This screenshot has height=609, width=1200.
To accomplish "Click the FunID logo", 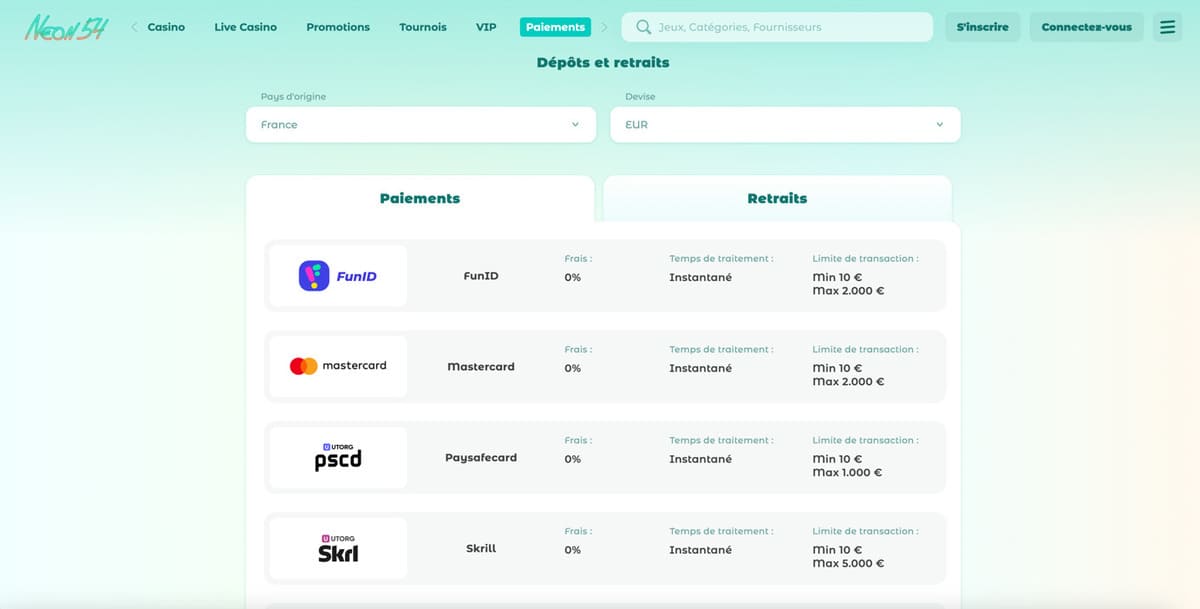I will 338,276.
